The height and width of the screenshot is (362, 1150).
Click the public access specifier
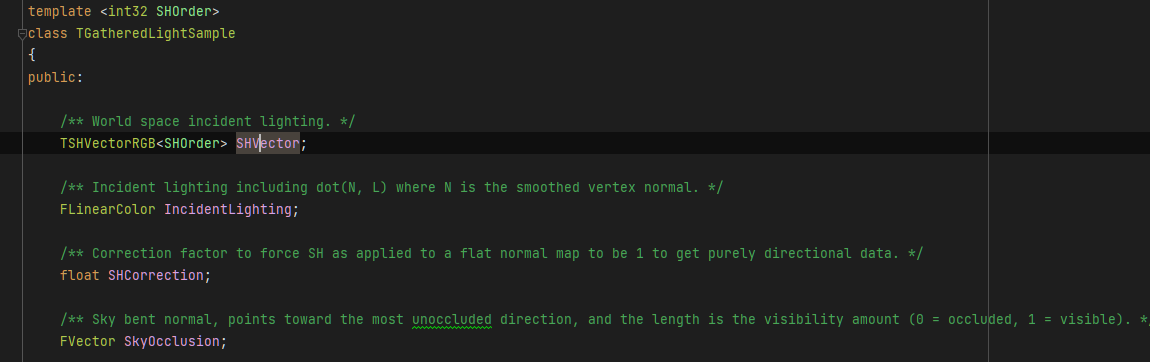(52, 78)
